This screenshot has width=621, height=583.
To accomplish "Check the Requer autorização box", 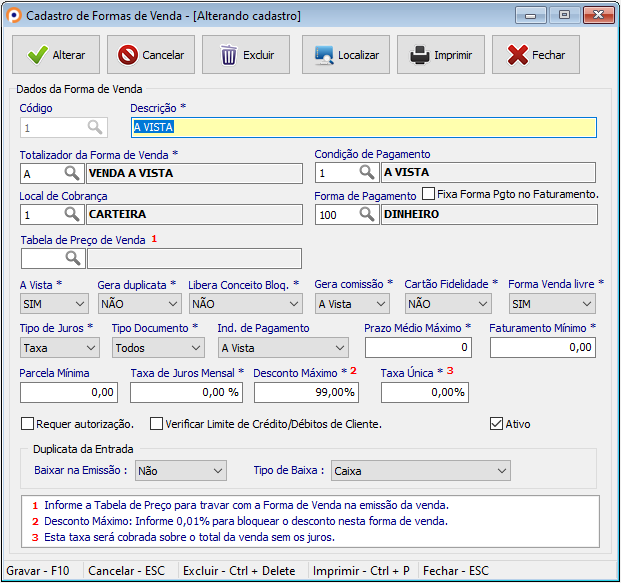I will (x=28, y=424).
